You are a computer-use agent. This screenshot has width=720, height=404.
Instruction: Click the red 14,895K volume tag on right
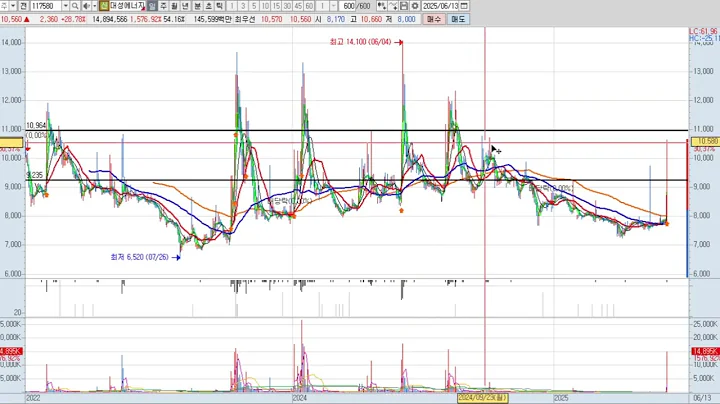pos(705,351)
